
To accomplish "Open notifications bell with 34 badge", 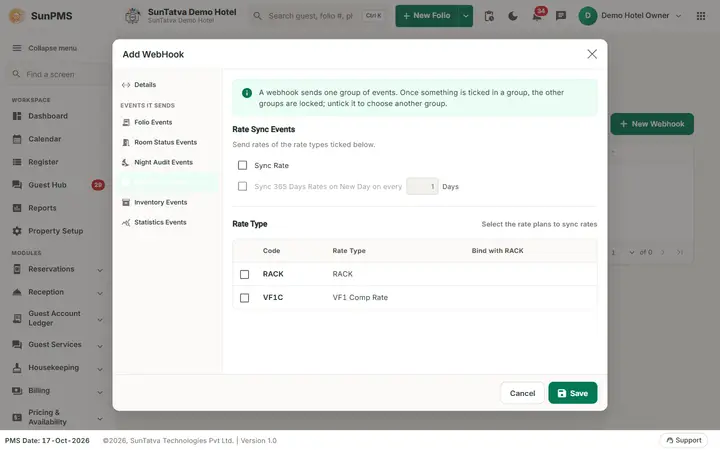I will click(x=537, y=15).
